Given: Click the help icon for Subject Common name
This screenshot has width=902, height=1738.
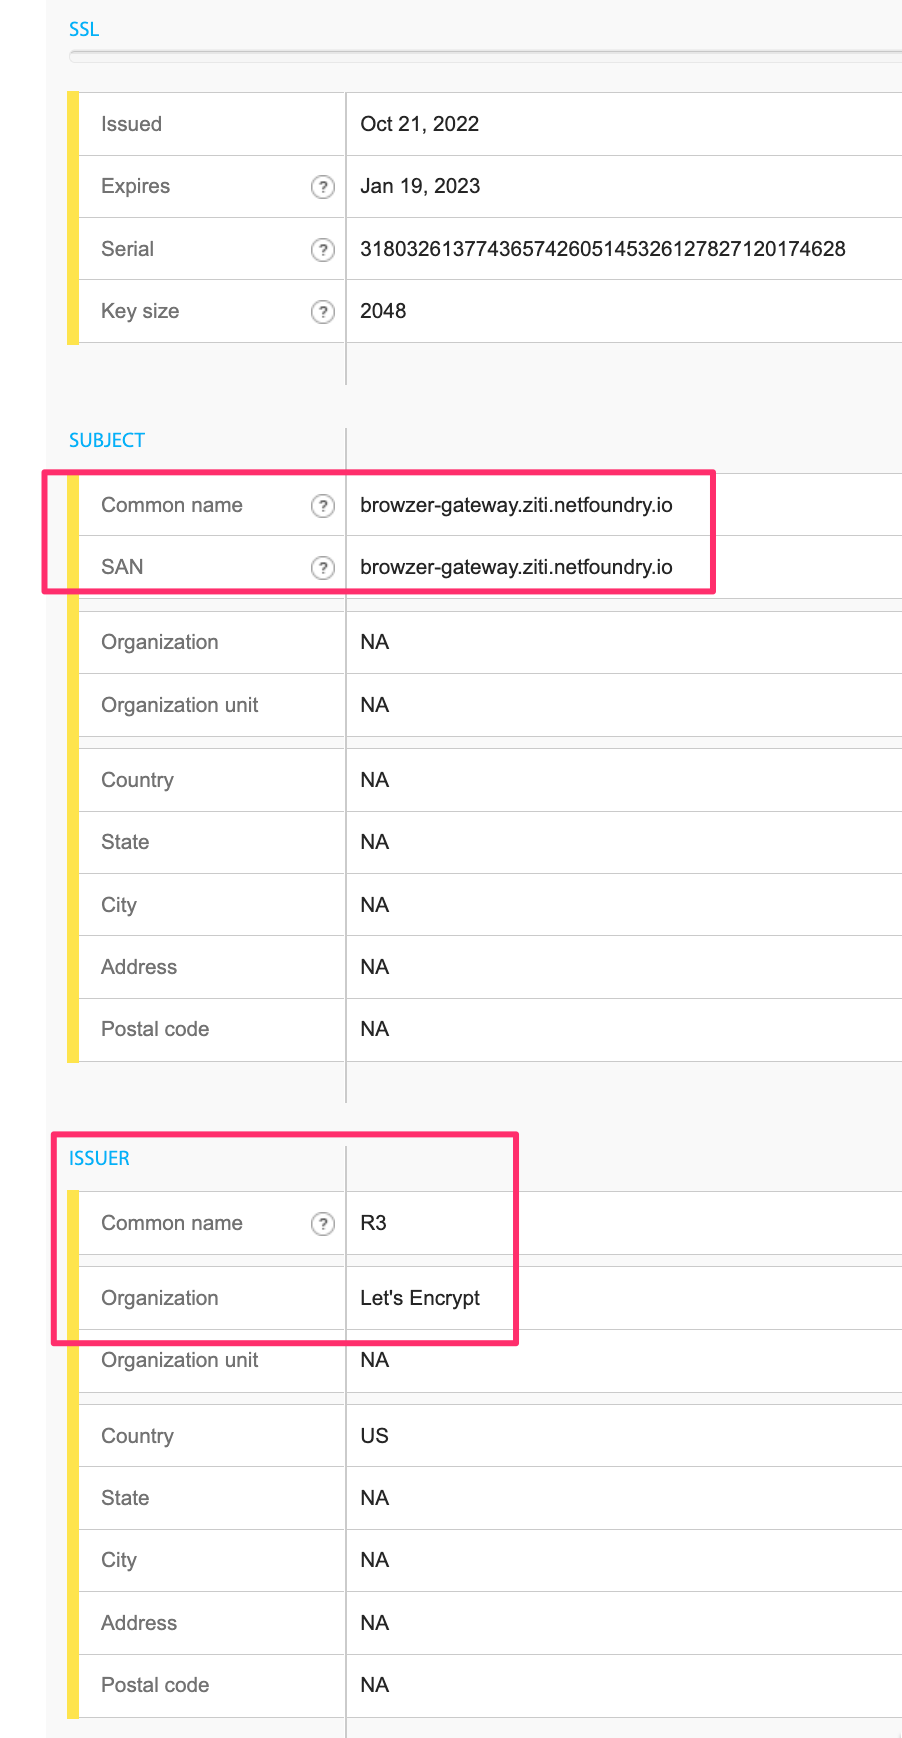Looking at the screenshot, I should (x=322, y=506).
